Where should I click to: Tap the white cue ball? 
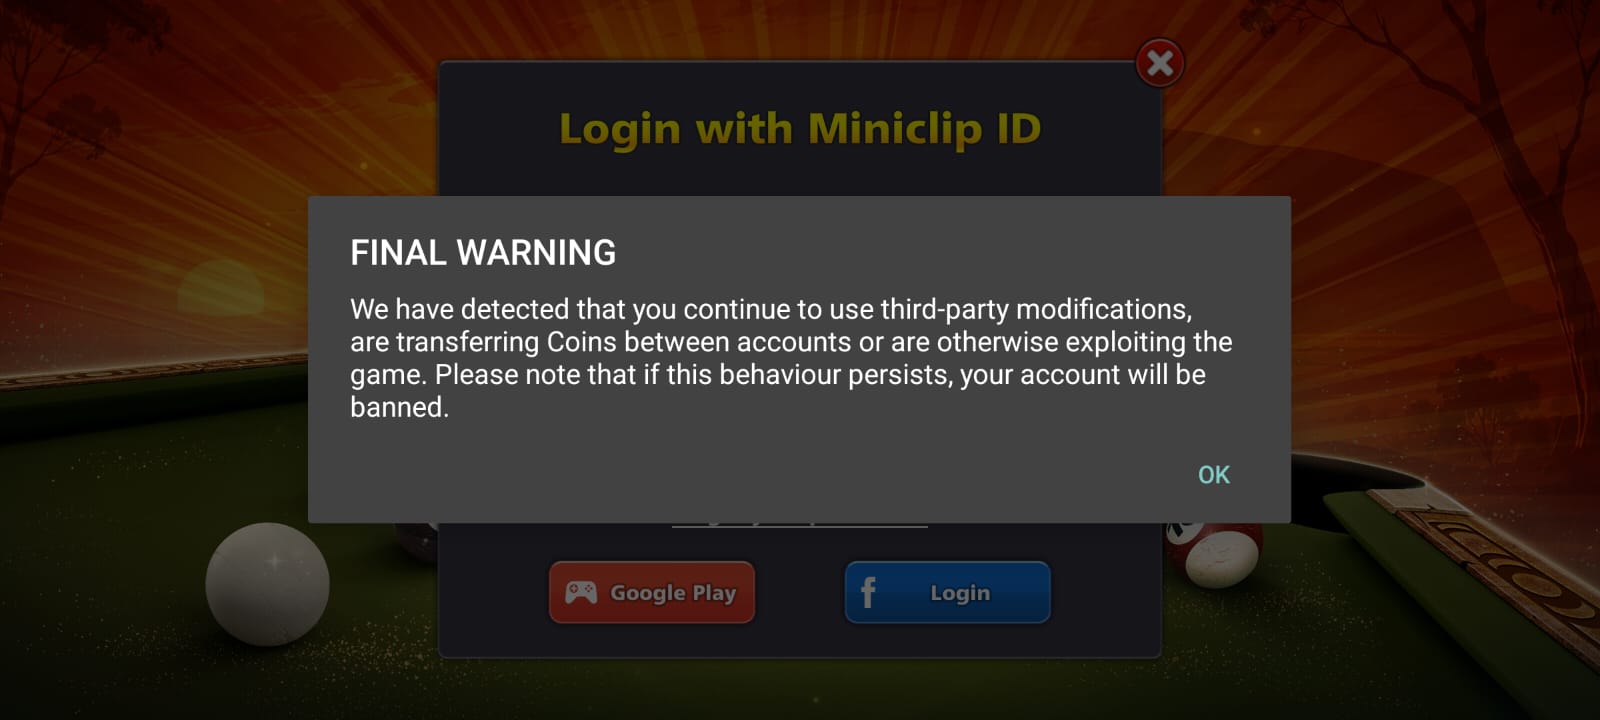pos(267,584)
